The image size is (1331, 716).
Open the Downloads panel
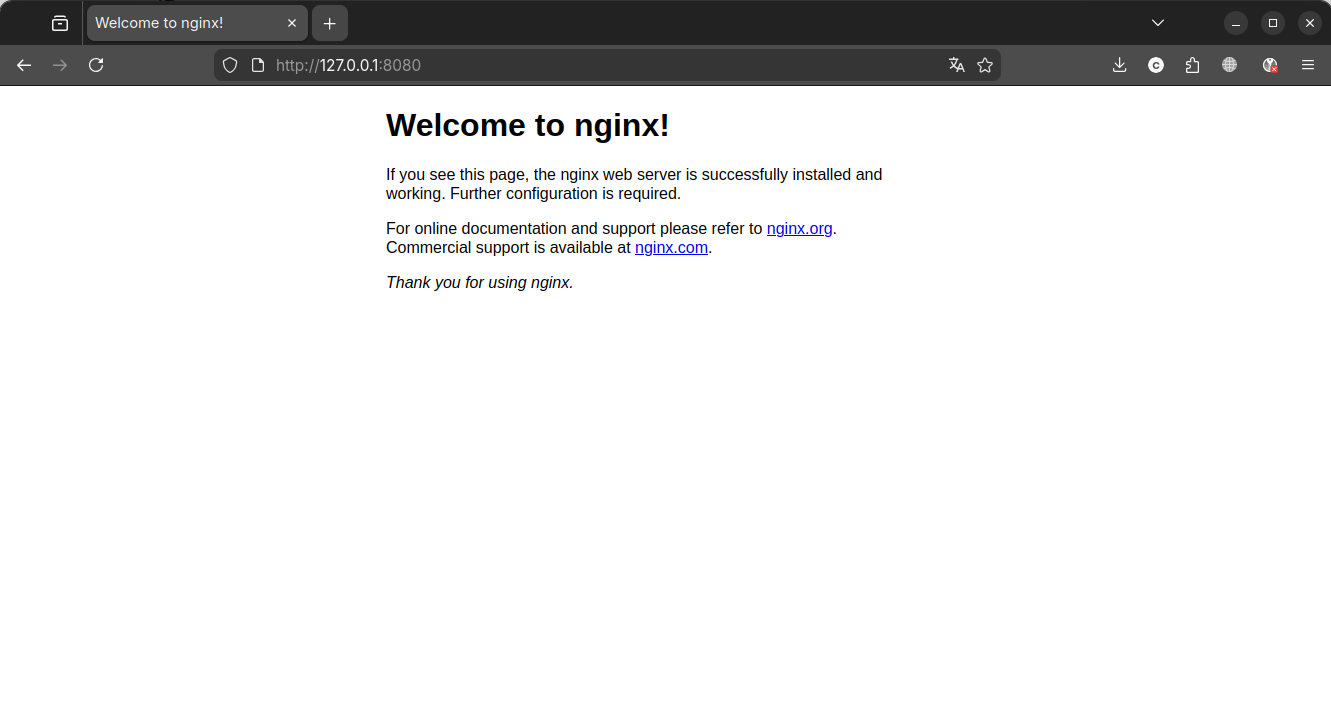(1119, 65)
